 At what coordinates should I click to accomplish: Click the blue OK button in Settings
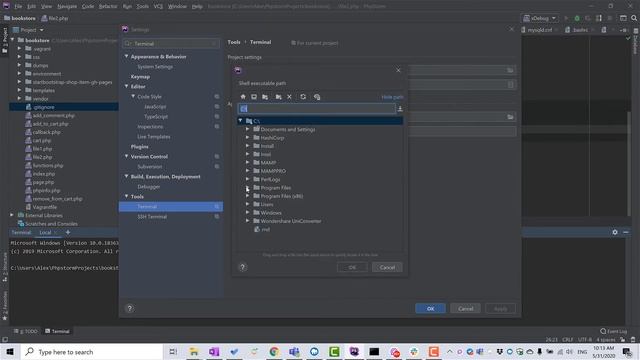pos(430,309)
